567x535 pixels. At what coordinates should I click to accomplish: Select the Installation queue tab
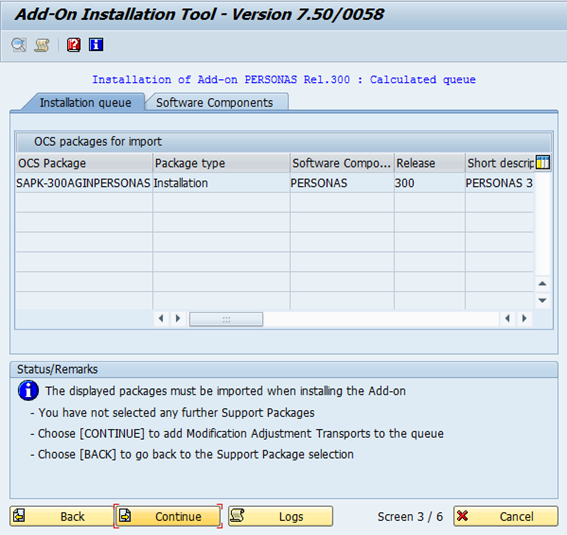click(x=85, y=103)
